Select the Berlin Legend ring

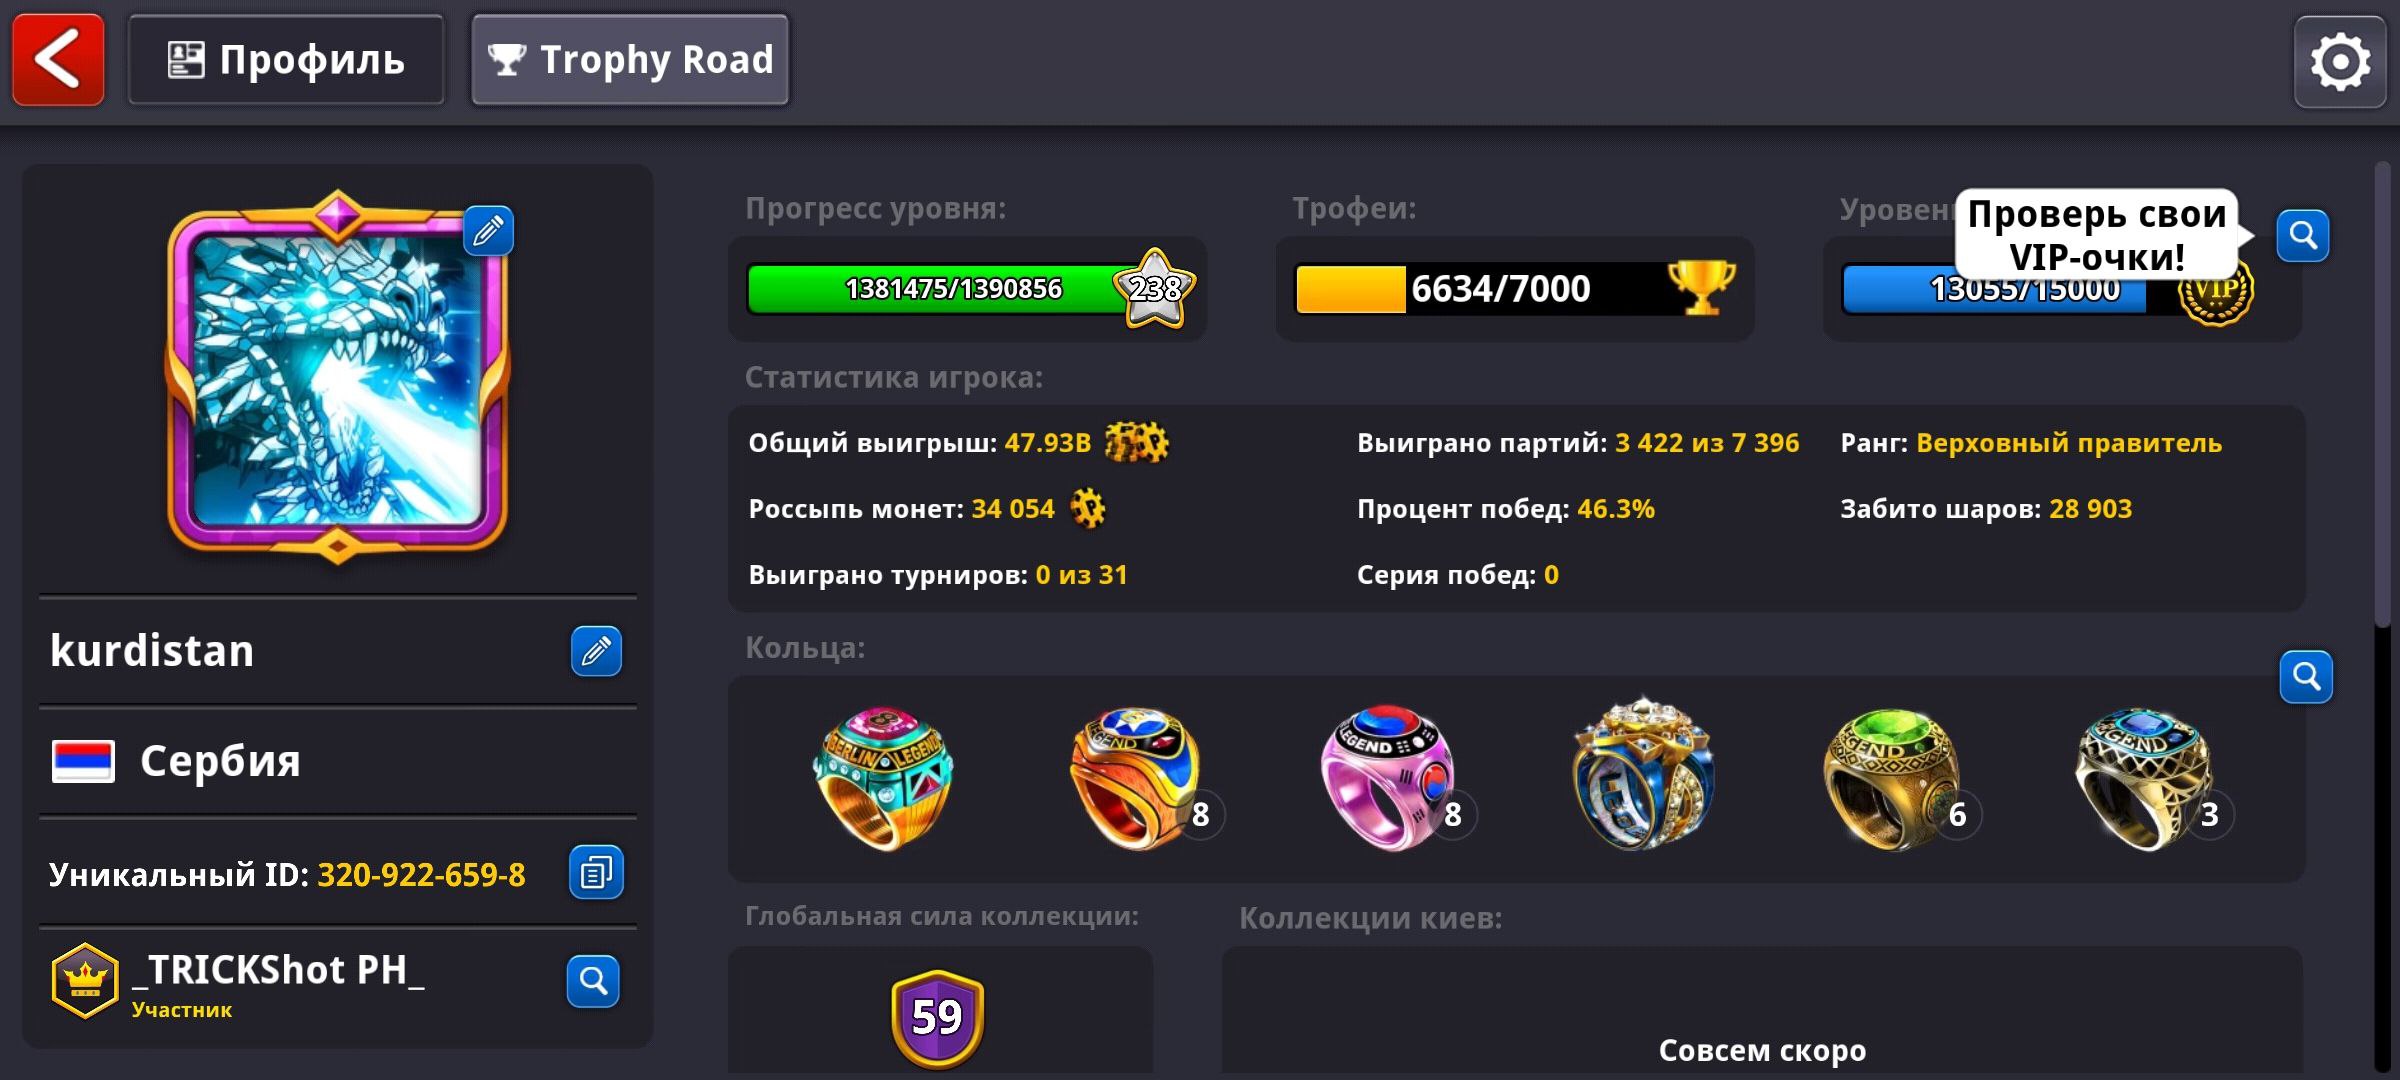pyautogui.click(x=882, y=777)
